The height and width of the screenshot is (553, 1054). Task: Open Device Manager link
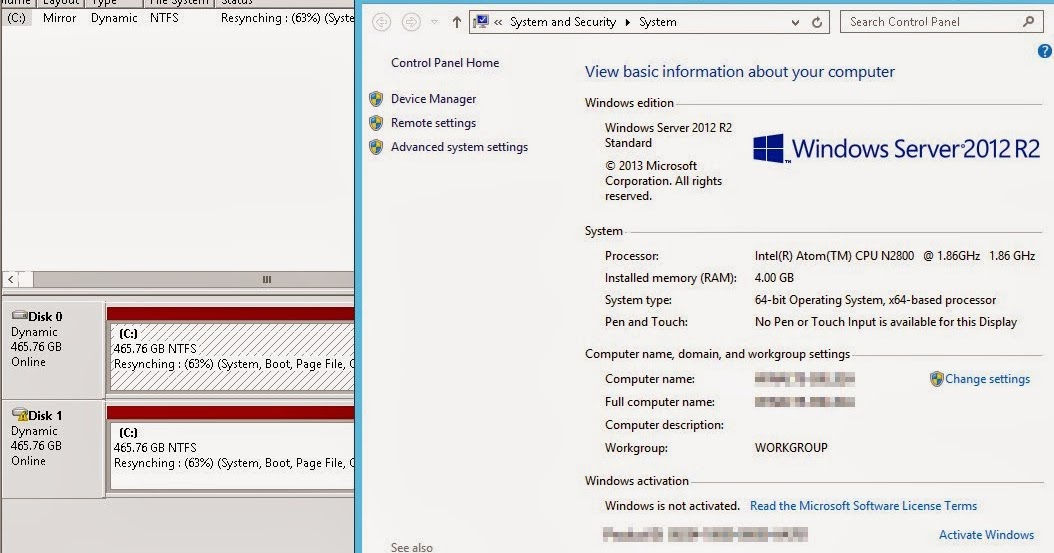coord(434,99)
